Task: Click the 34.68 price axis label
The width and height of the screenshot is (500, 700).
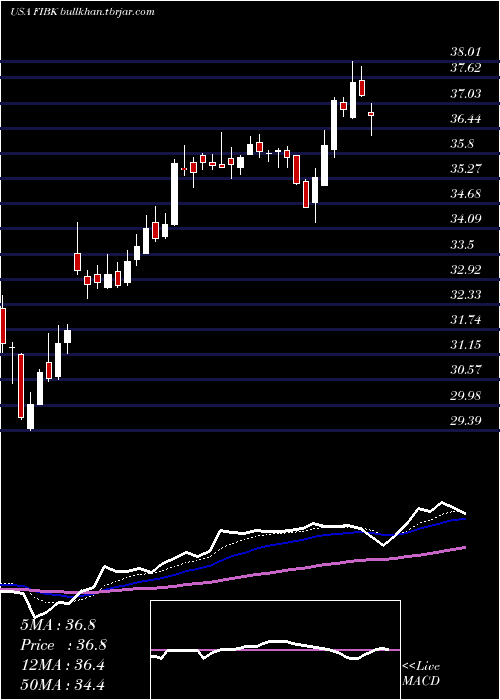Action: 466,194
